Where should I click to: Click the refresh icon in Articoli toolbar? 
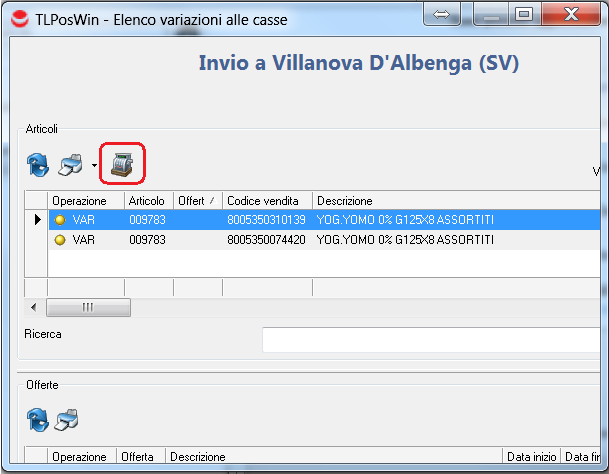click(x=38, y=165)
